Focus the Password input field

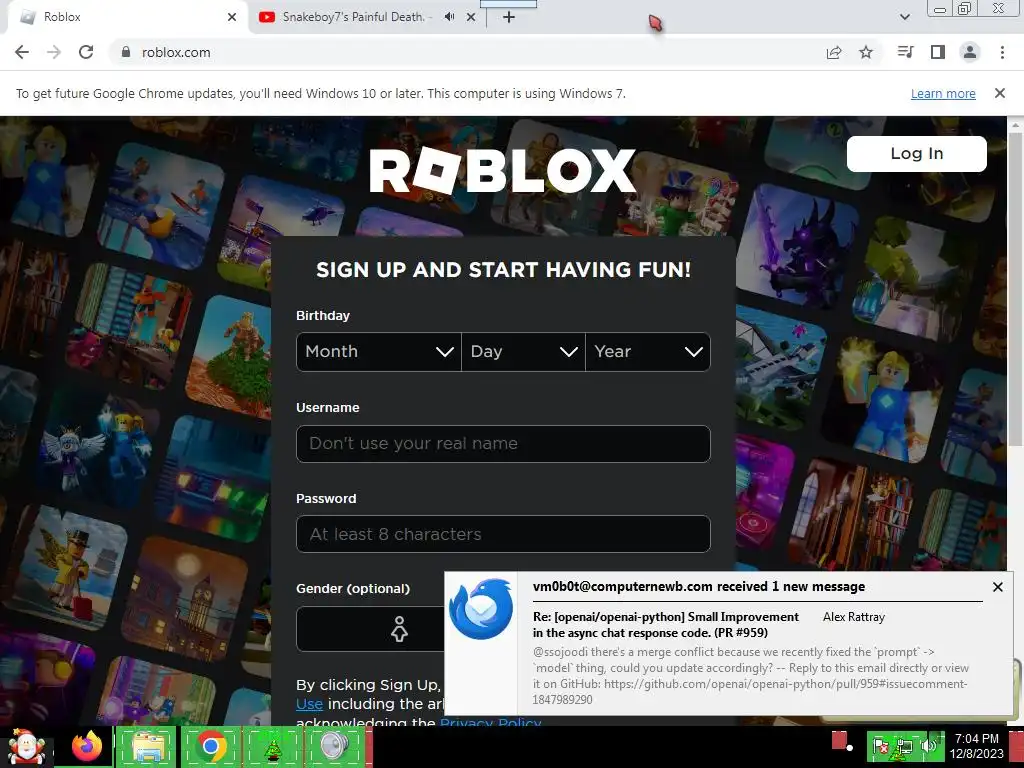503,534
